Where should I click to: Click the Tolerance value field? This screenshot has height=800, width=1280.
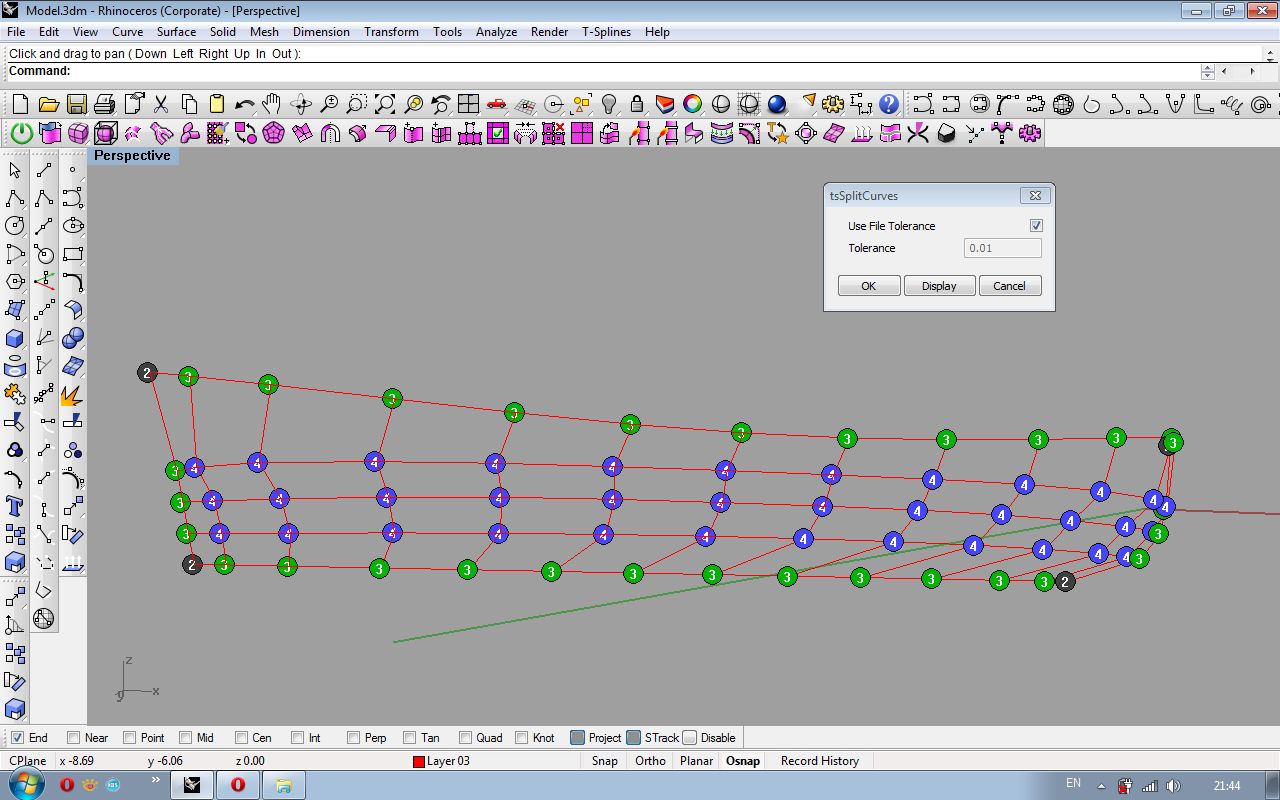[x=1002, y=248]
